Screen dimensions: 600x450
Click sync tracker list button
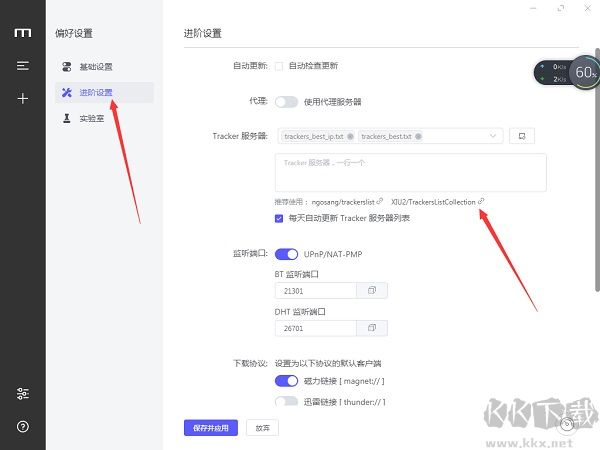click(522, 136)
